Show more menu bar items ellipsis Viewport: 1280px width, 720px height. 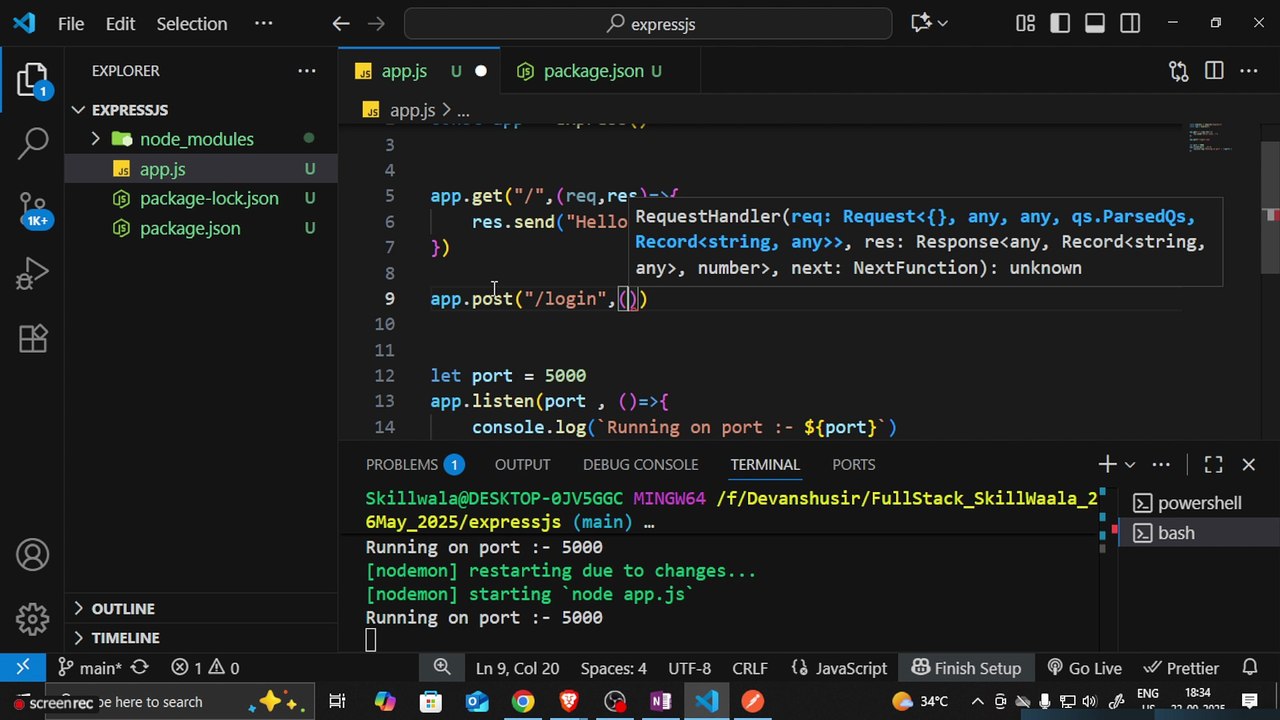coord(263,23)
